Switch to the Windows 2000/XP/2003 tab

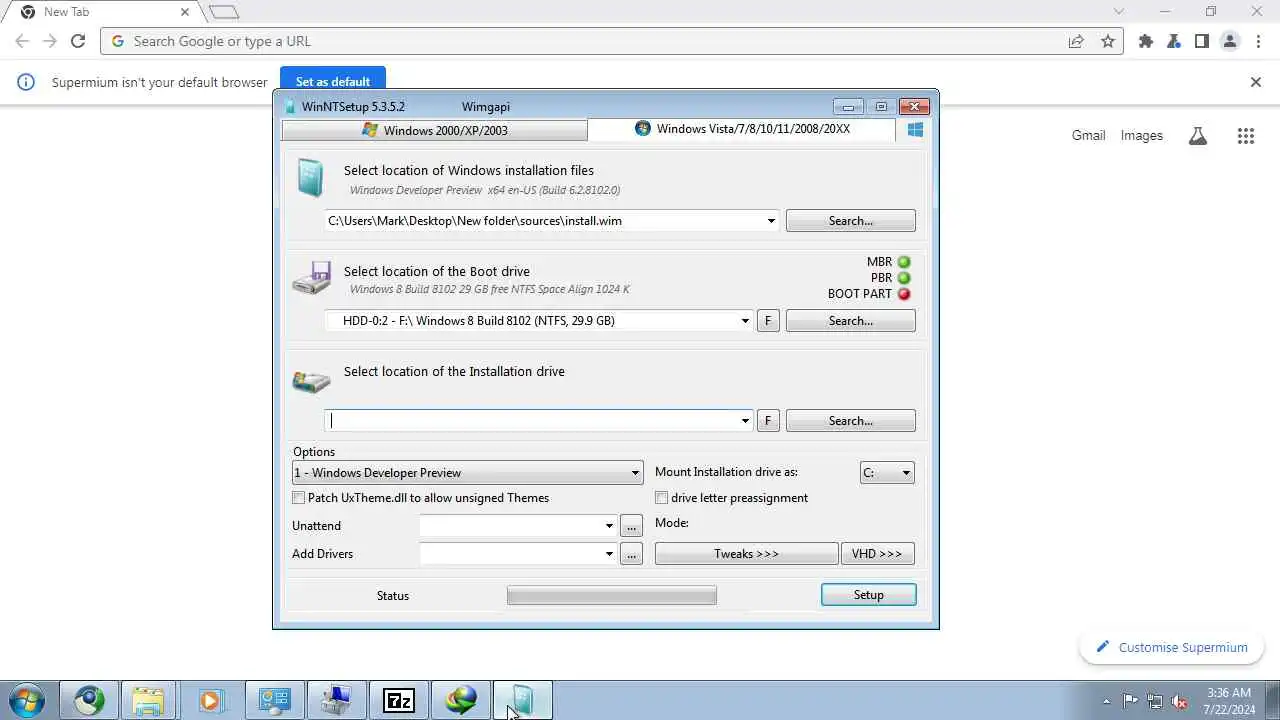(x=435, y=131)
